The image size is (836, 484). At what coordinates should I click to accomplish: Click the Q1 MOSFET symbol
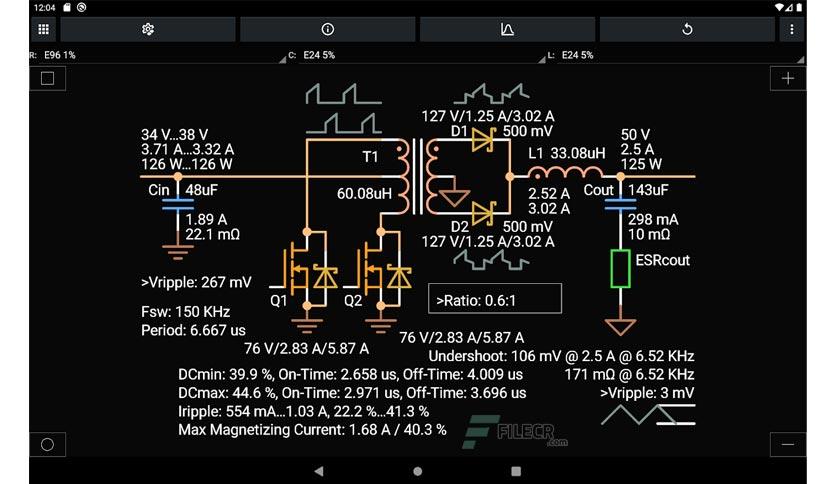point(306,269)
